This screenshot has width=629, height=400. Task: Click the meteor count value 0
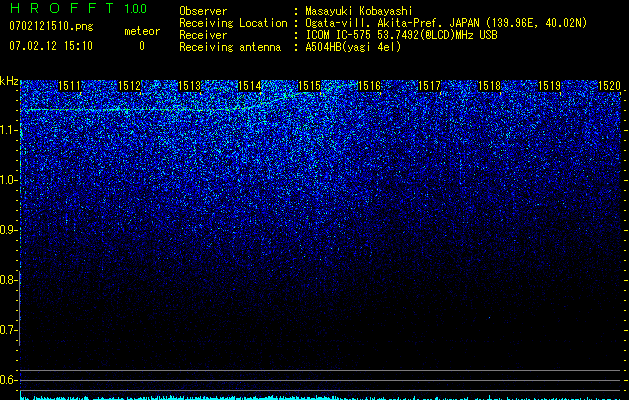[x=142, y=46]
